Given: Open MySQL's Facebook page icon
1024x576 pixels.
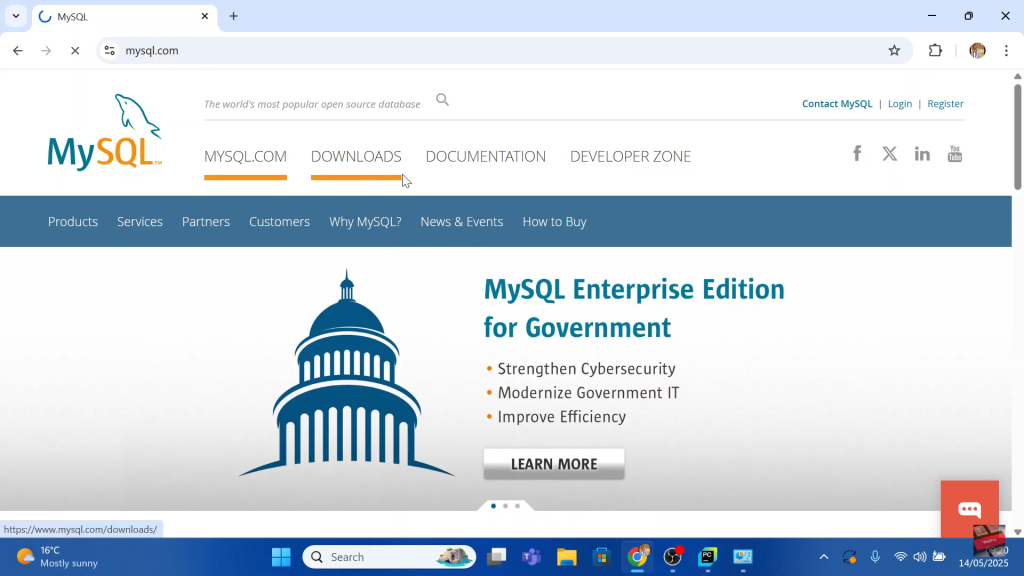Looking at the screenshot, I should click(857, 153).
